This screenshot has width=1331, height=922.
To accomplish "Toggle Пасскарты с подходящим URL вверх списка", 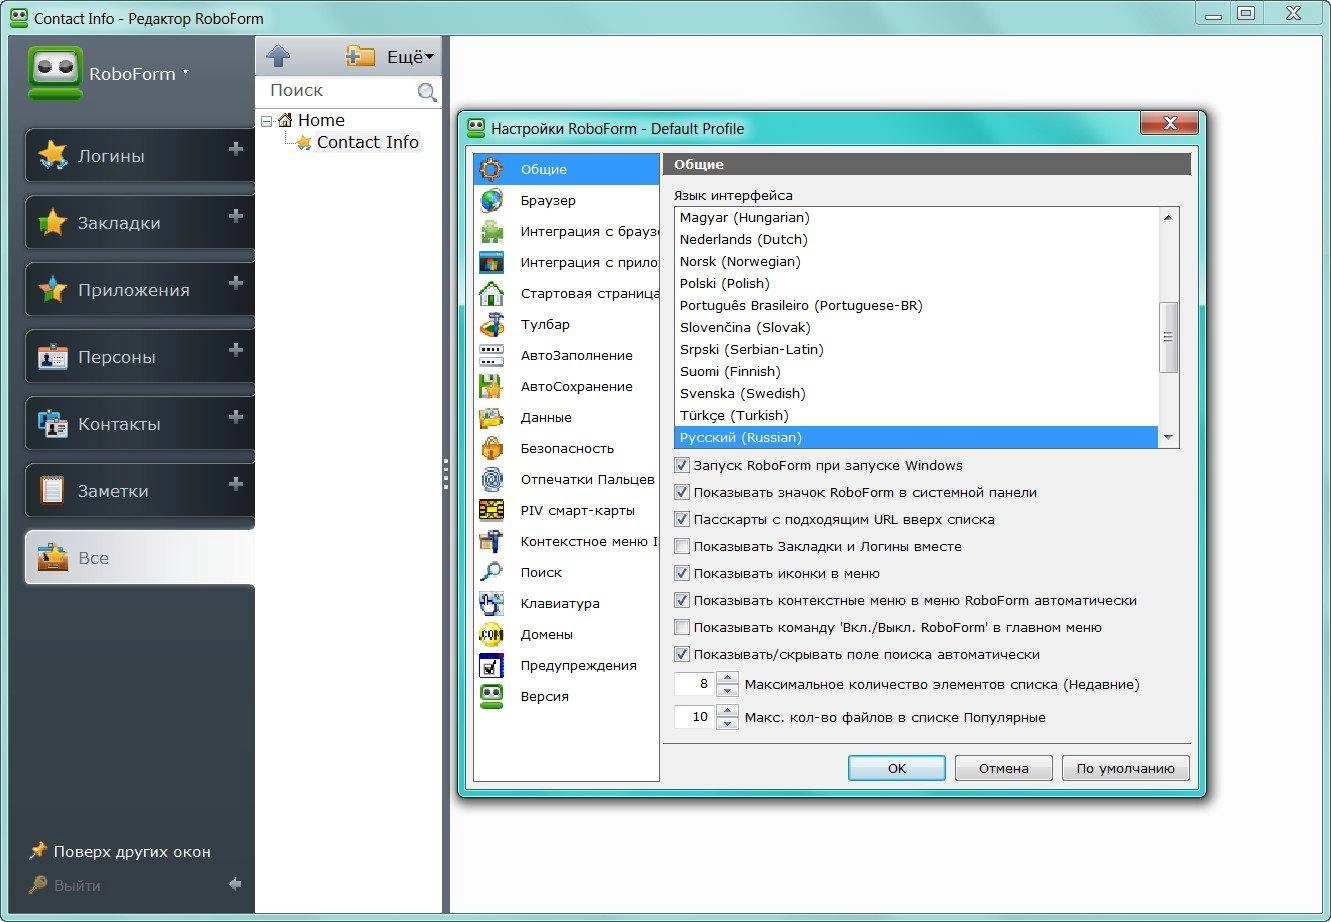I will (x=682, y=519).
